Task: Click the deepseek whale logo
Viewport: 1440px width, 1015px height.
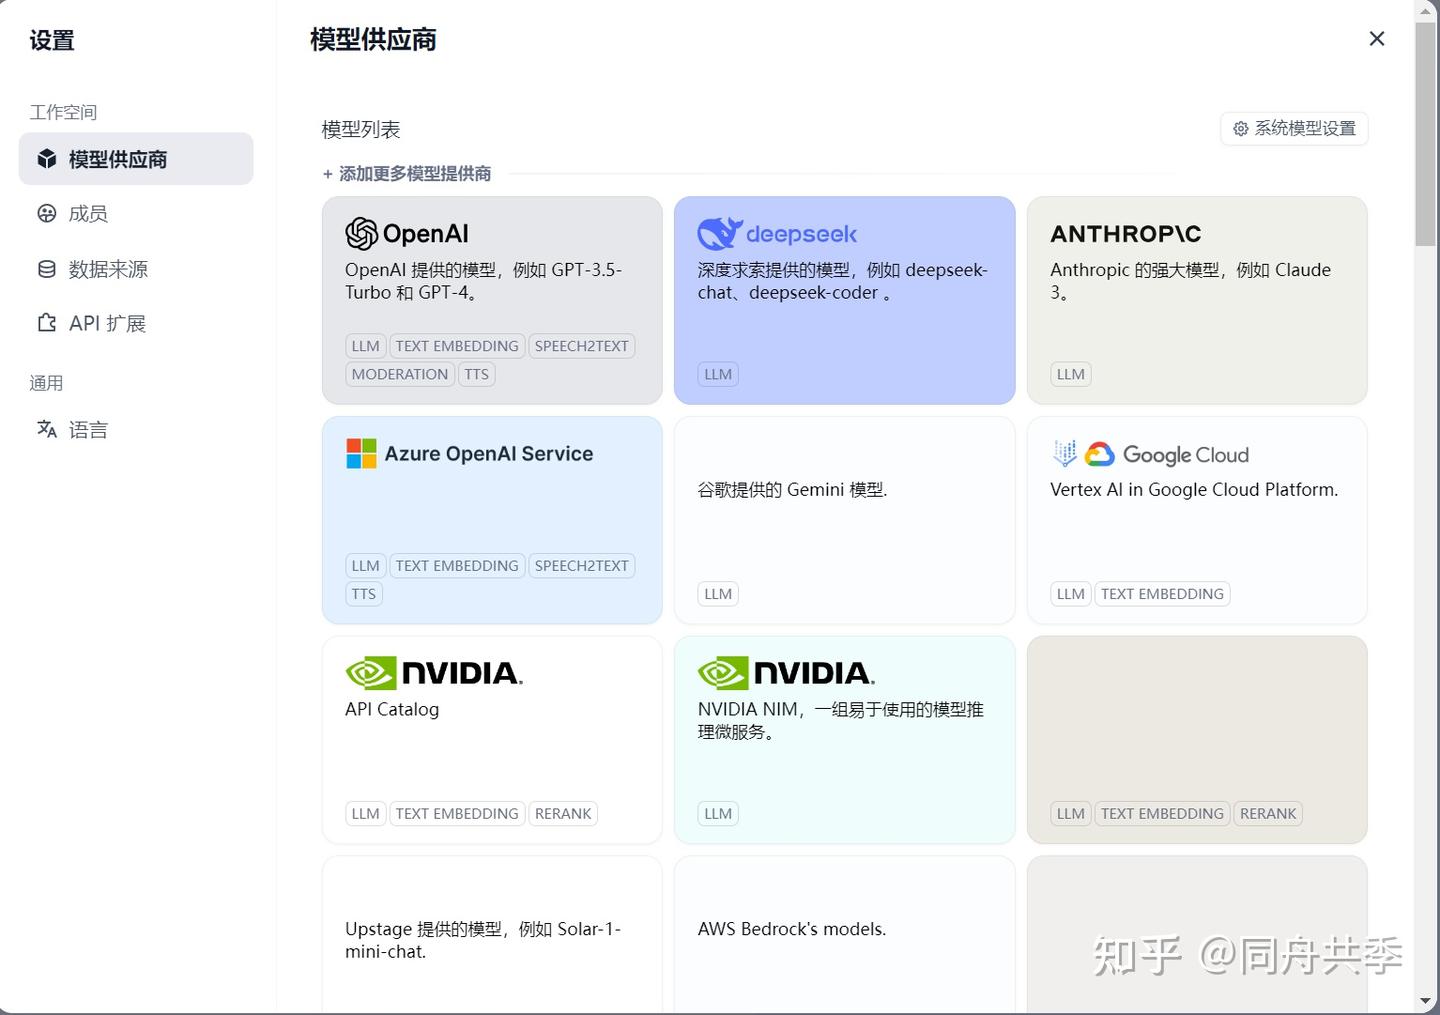Action: (x=719, y=233)
